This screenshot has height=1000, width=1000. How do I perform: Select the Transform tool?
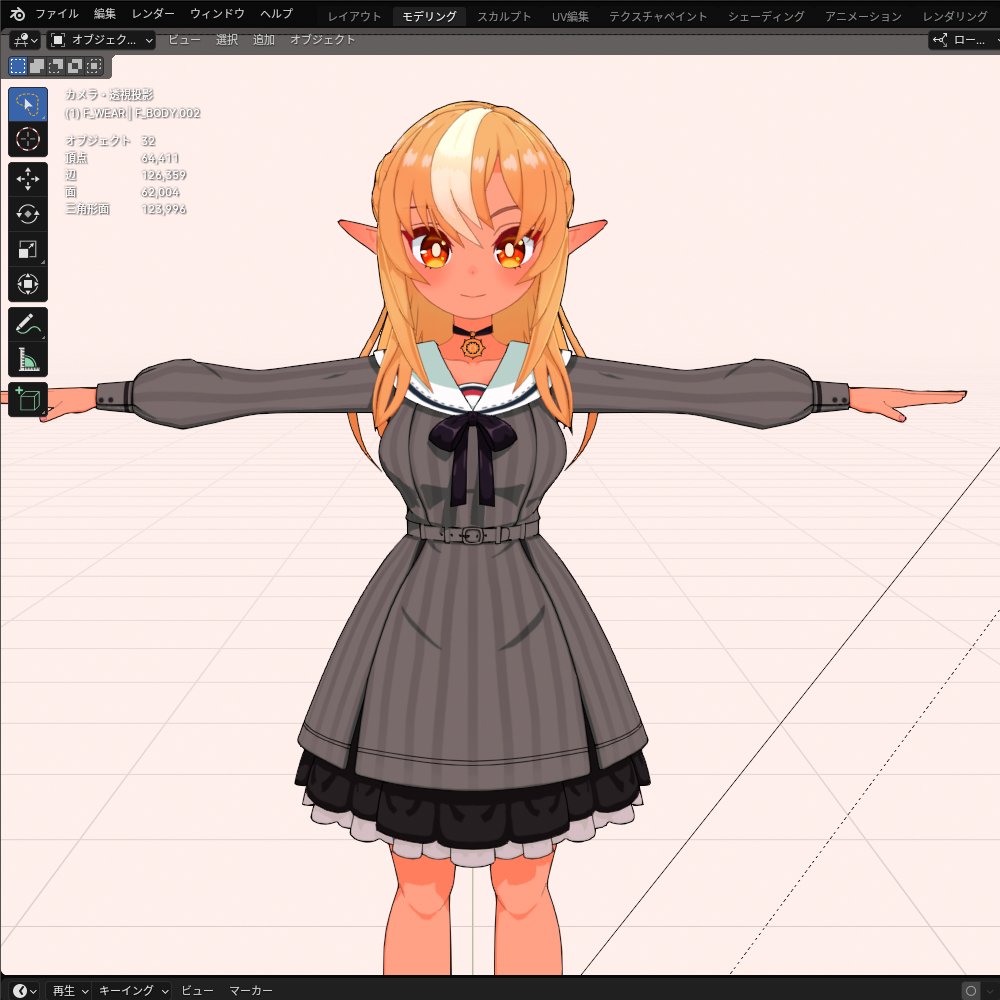coord(27,284)
